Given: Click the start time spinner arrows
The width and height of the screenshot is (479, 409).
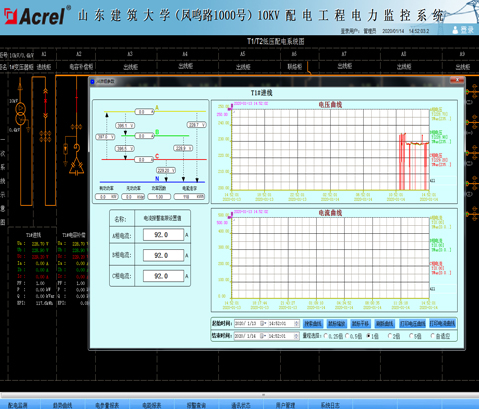Looking at the screenshot, I should pyautogui.click(x=296, y=323).
